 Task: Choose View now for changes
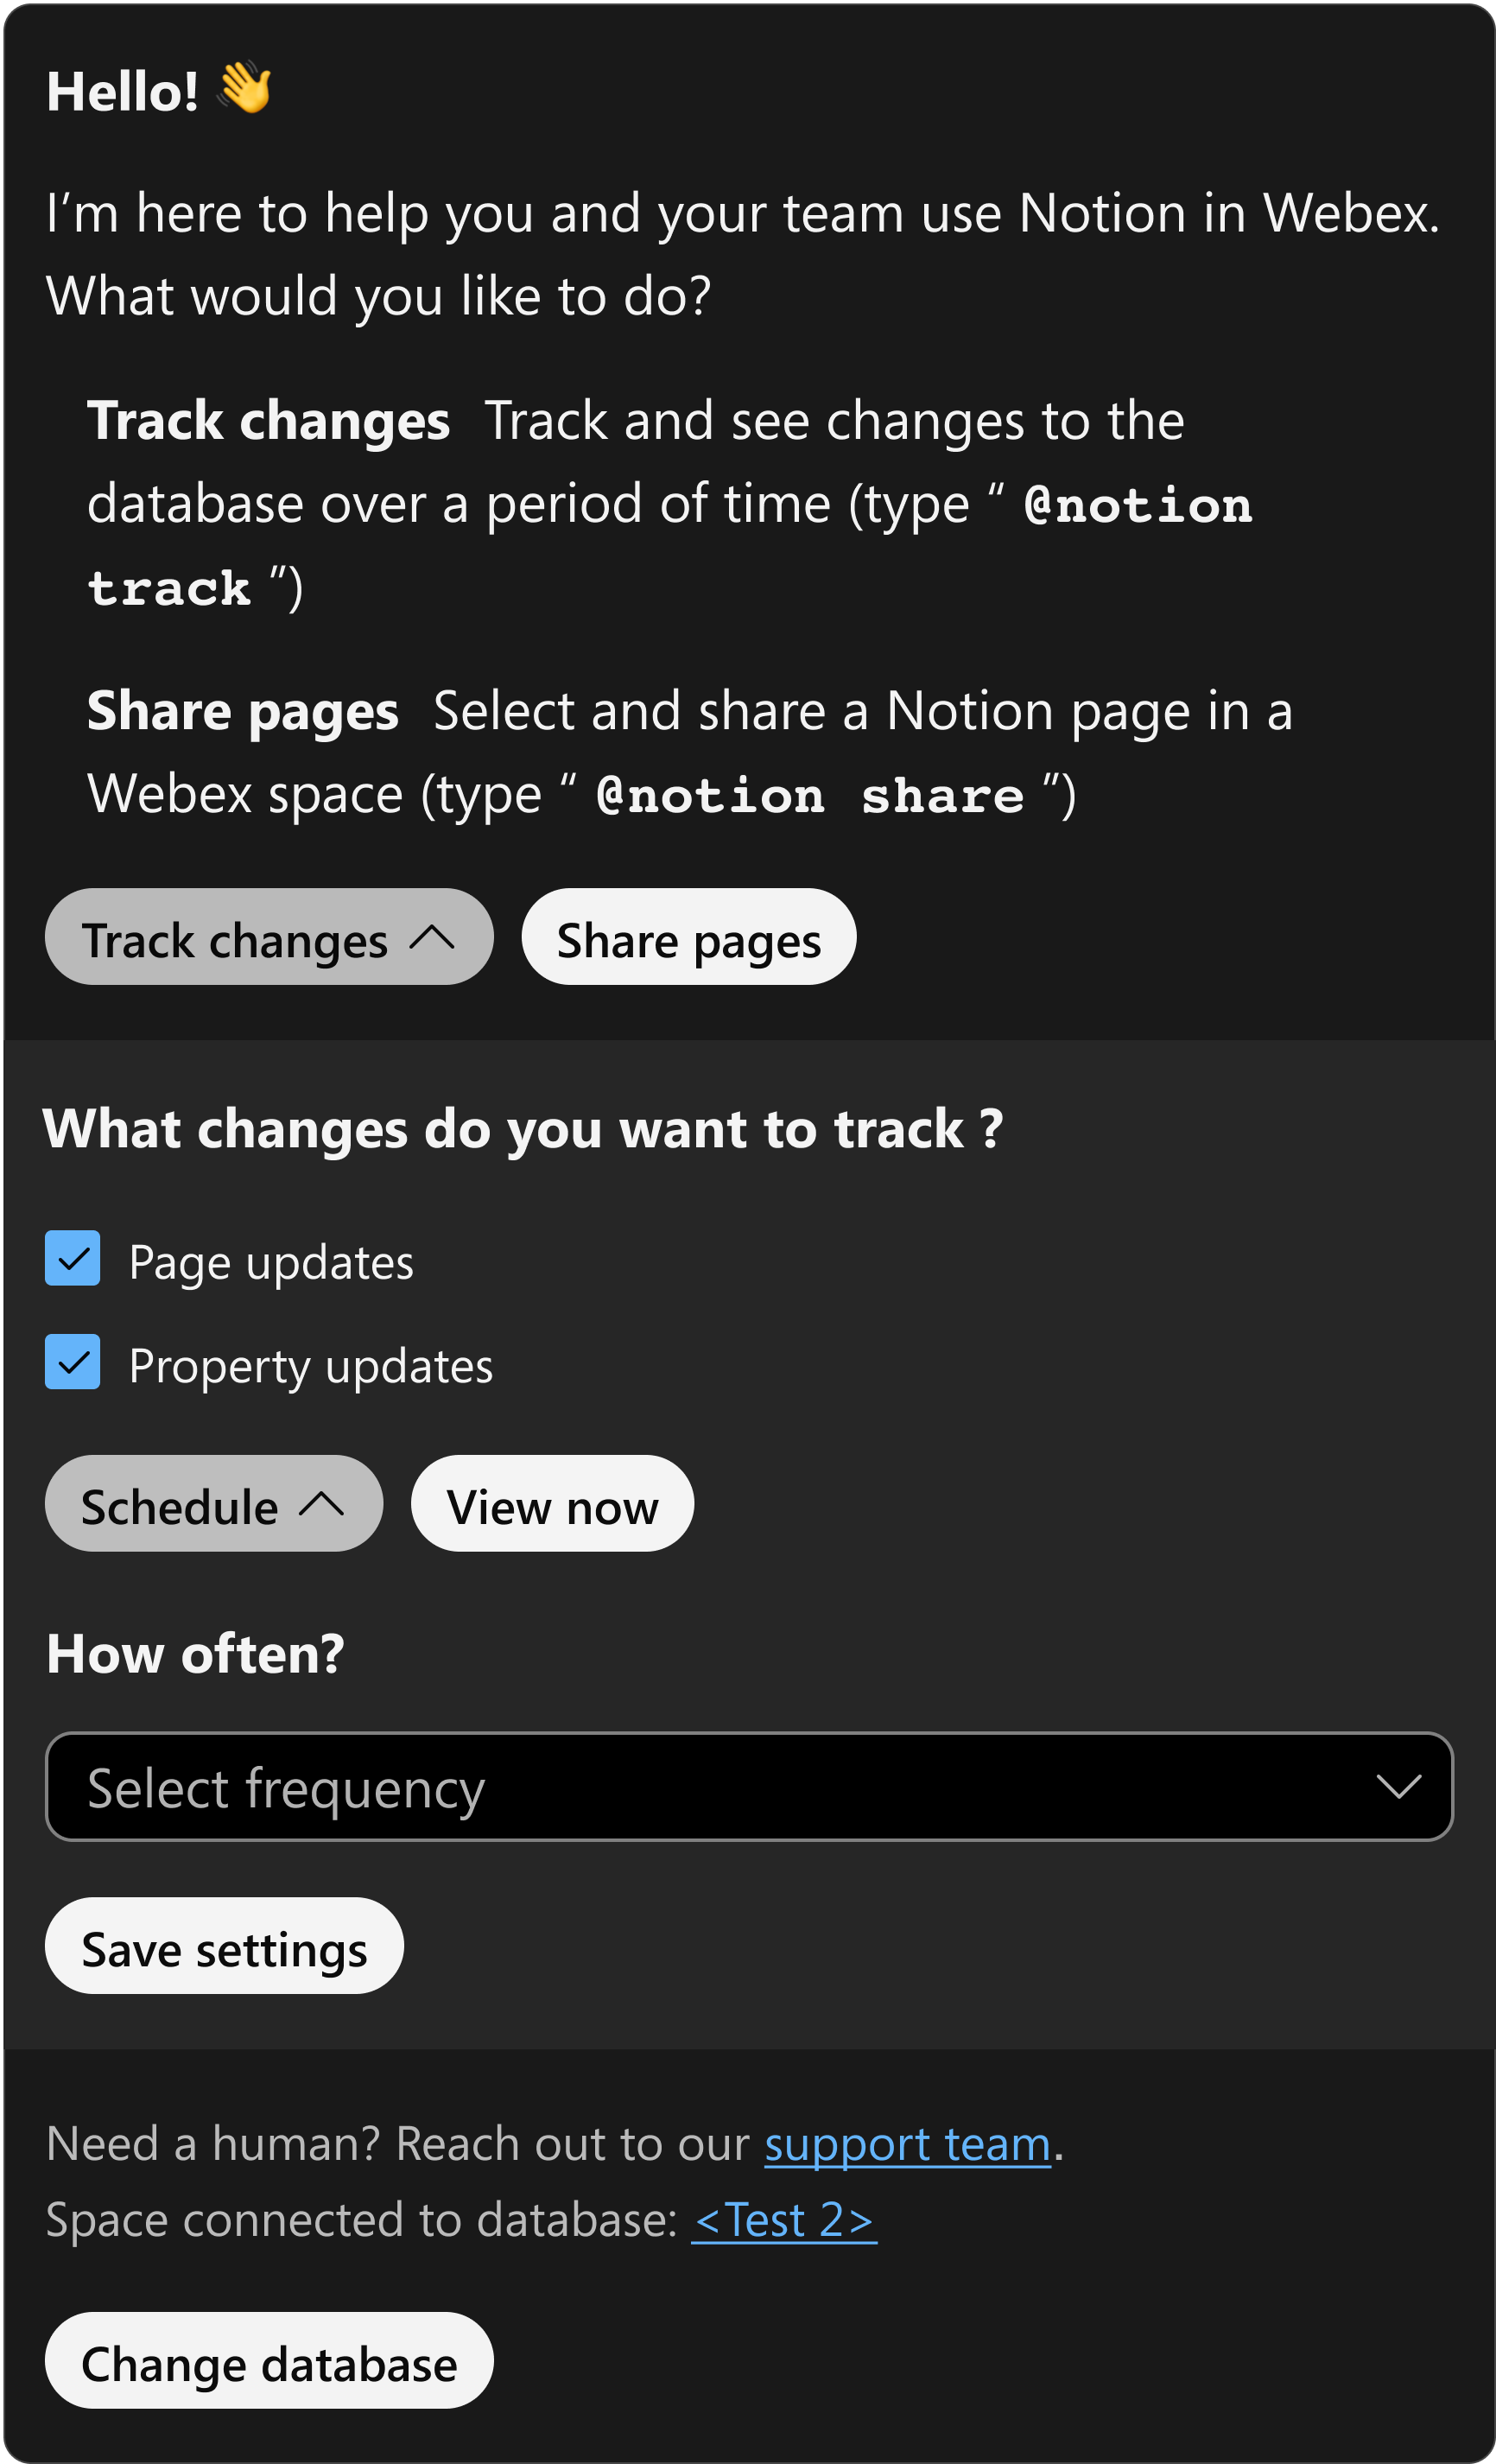click(552, 1504)
